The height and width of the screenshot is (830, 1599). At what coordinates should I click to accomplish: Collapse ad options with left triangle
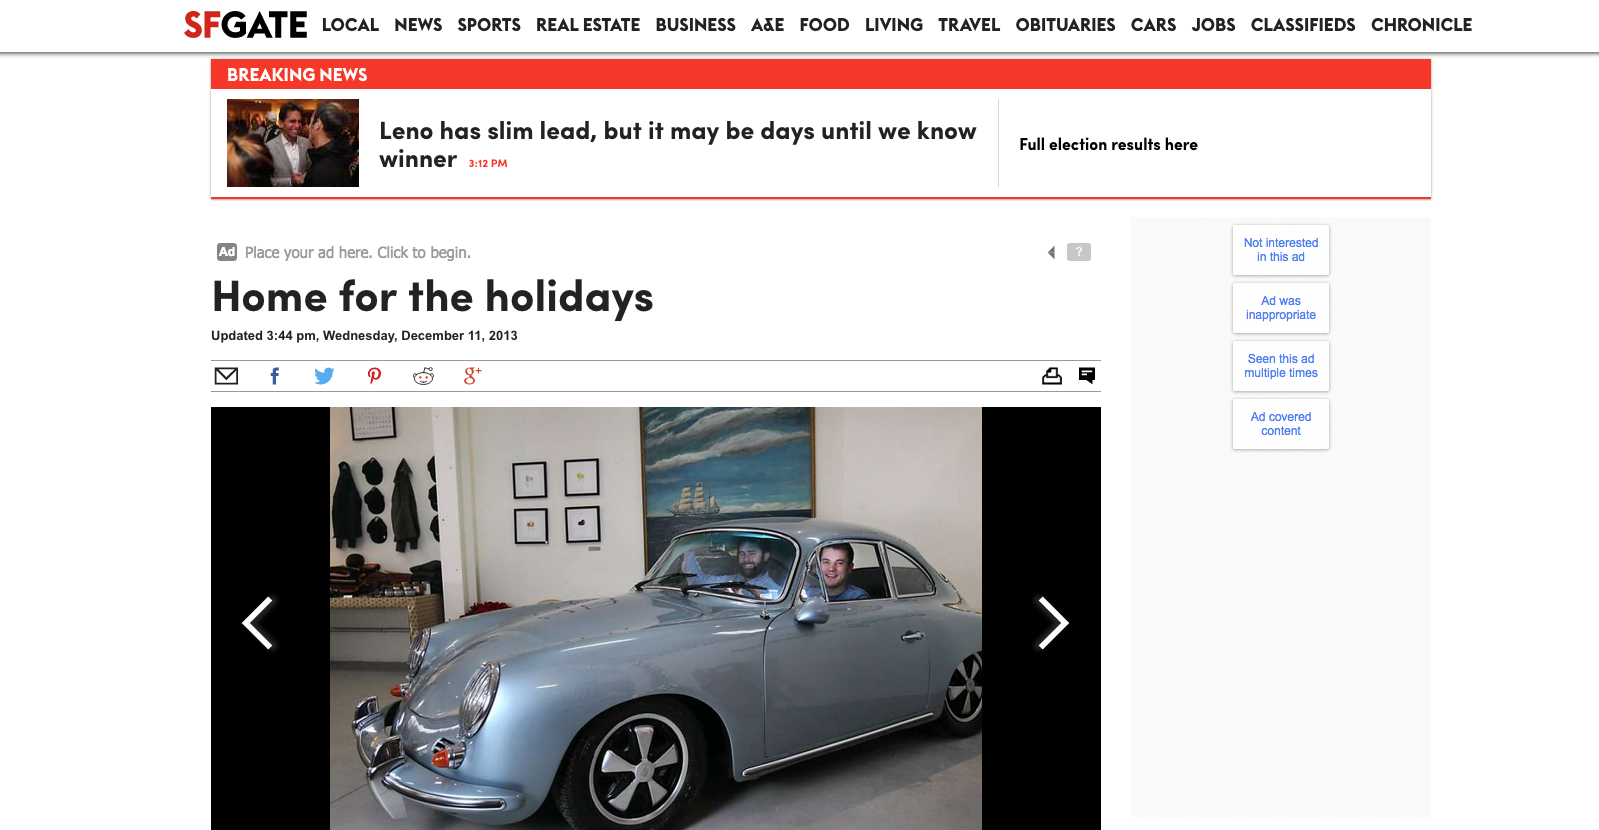[x=1051, y=253]
